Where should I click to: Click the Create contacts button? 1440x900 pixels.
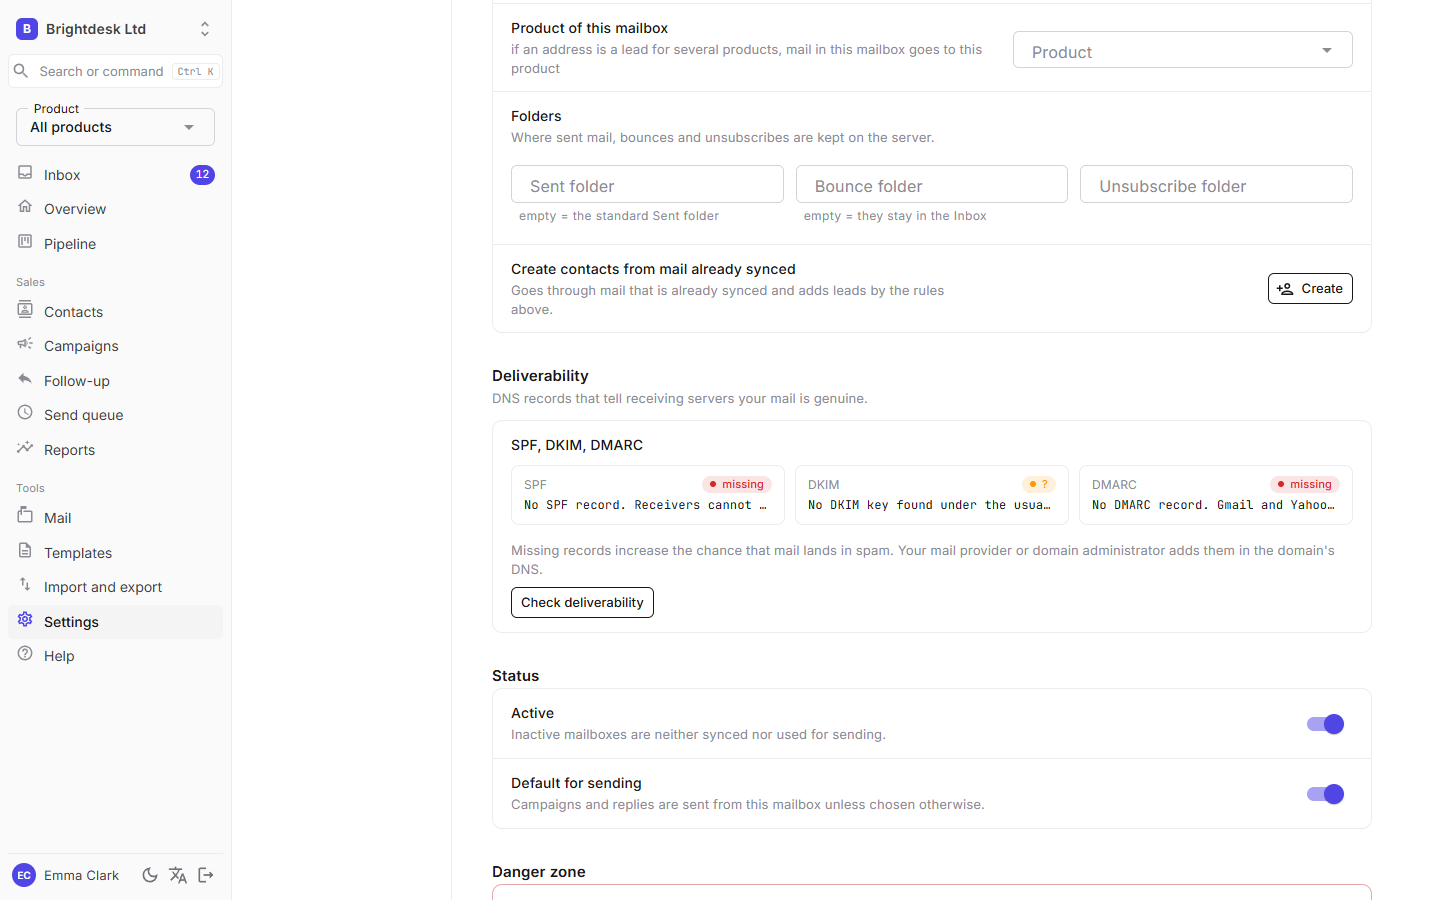coord(1310,289)
